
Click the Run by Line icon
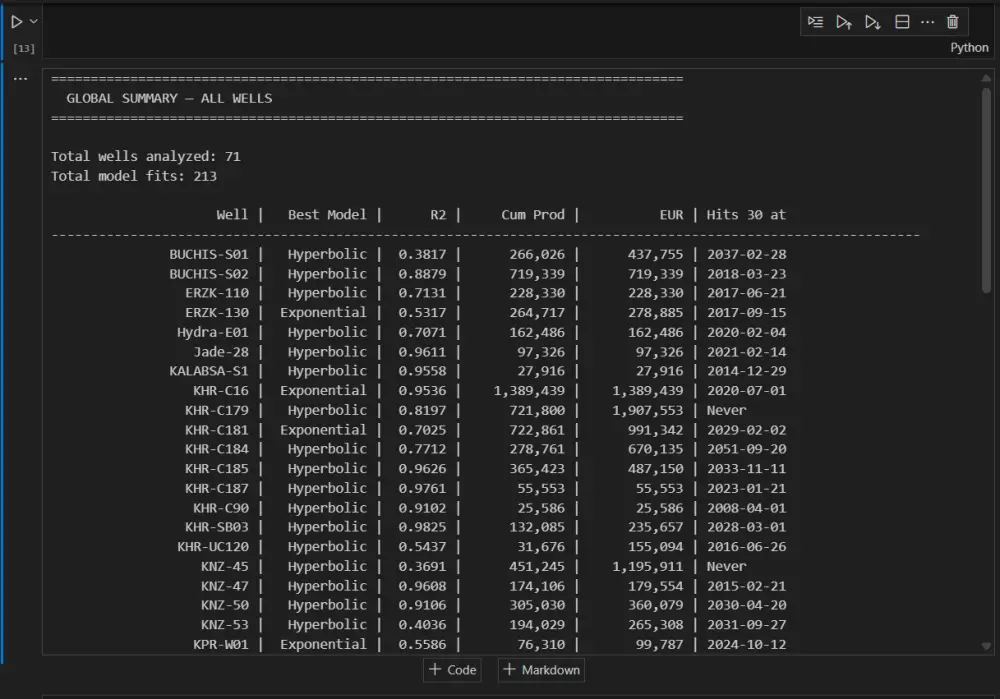[x=815, y=22]
